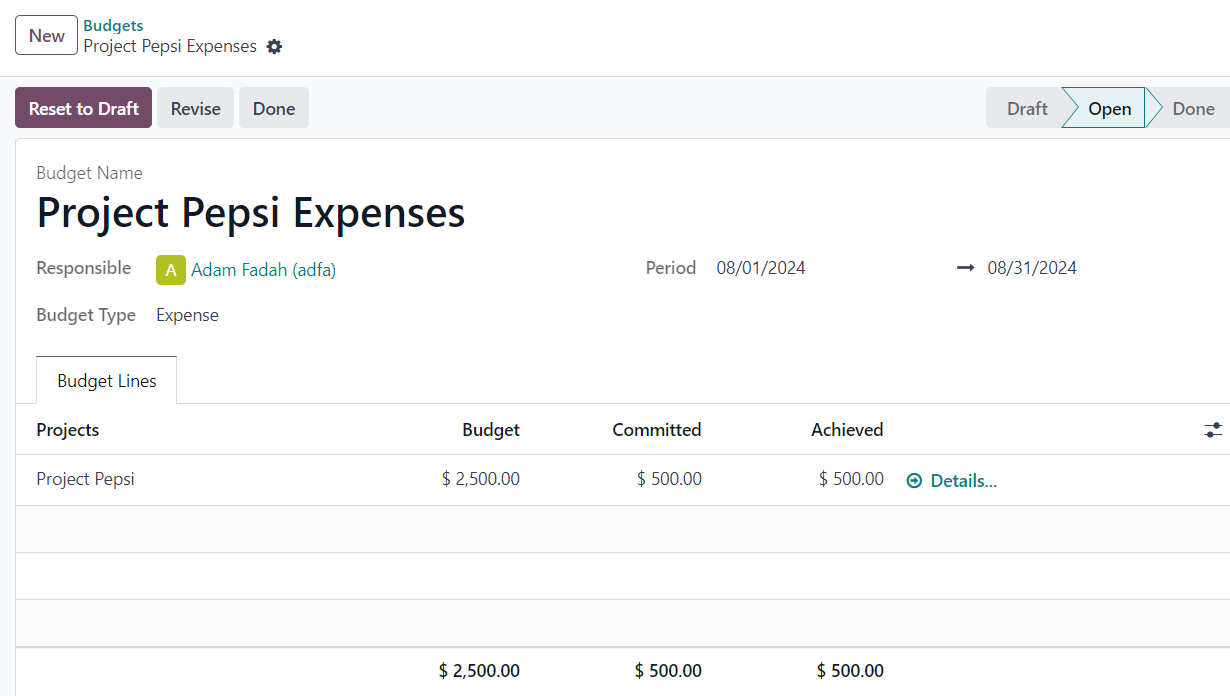This screenshot has width=1230, height=696.
Task: Sort by the Projects column header
Action: pyautogui.click(x=68, y=430)
